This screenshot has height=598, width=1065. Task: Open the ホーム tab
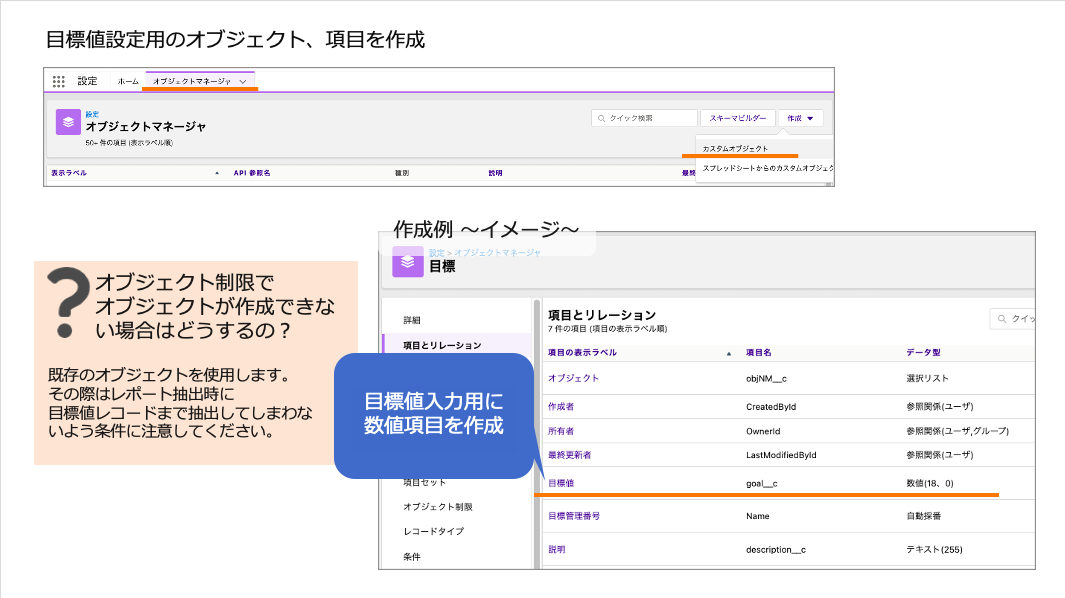128,82
